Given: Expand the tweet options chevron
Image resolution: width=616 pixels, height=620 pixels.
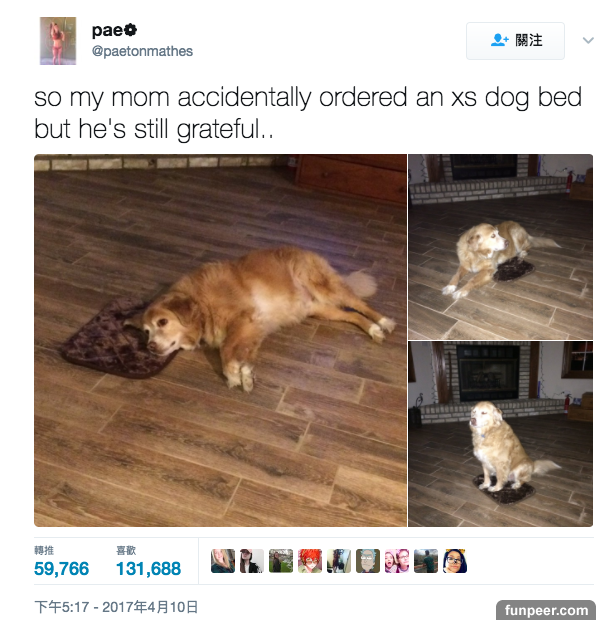Looking at the screenshot, I should (x=588, y=40).
